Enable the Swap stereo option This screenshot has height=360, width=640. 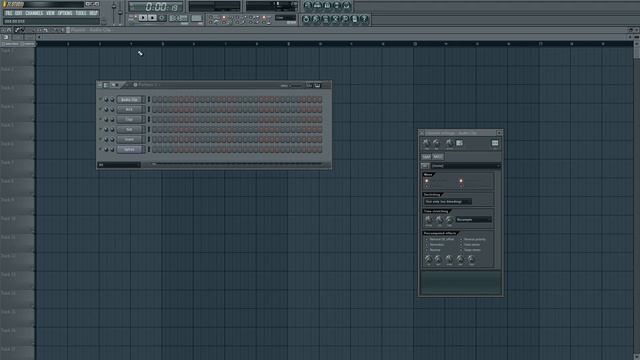(470, 250)
